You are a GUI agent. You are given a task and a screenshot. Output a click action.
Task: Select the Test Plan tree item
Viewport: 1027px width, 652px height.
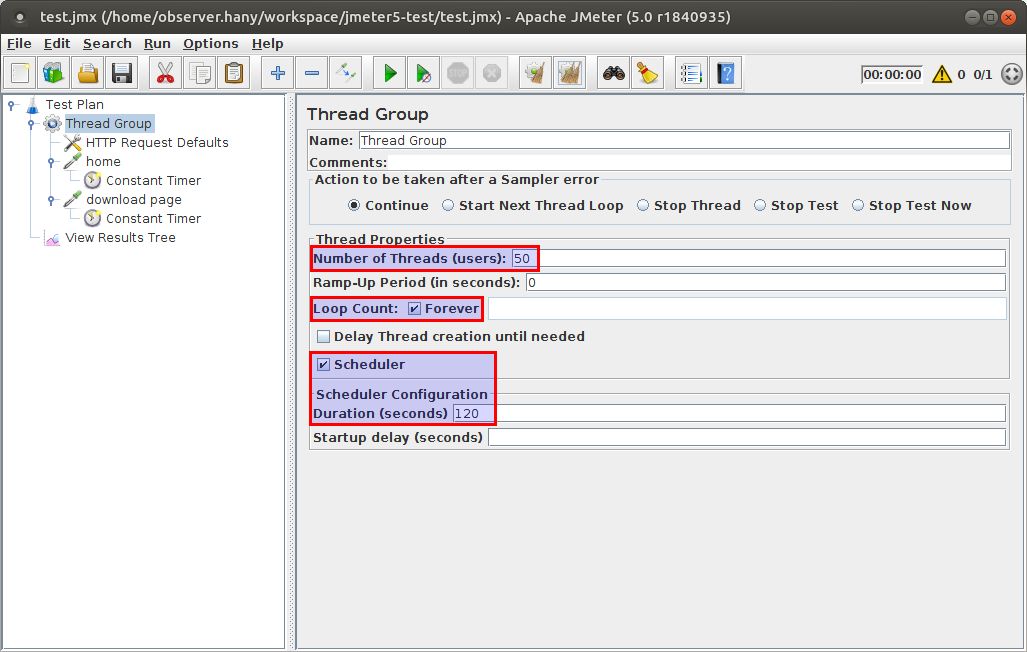pyautogui.click(x=74, y=104)
